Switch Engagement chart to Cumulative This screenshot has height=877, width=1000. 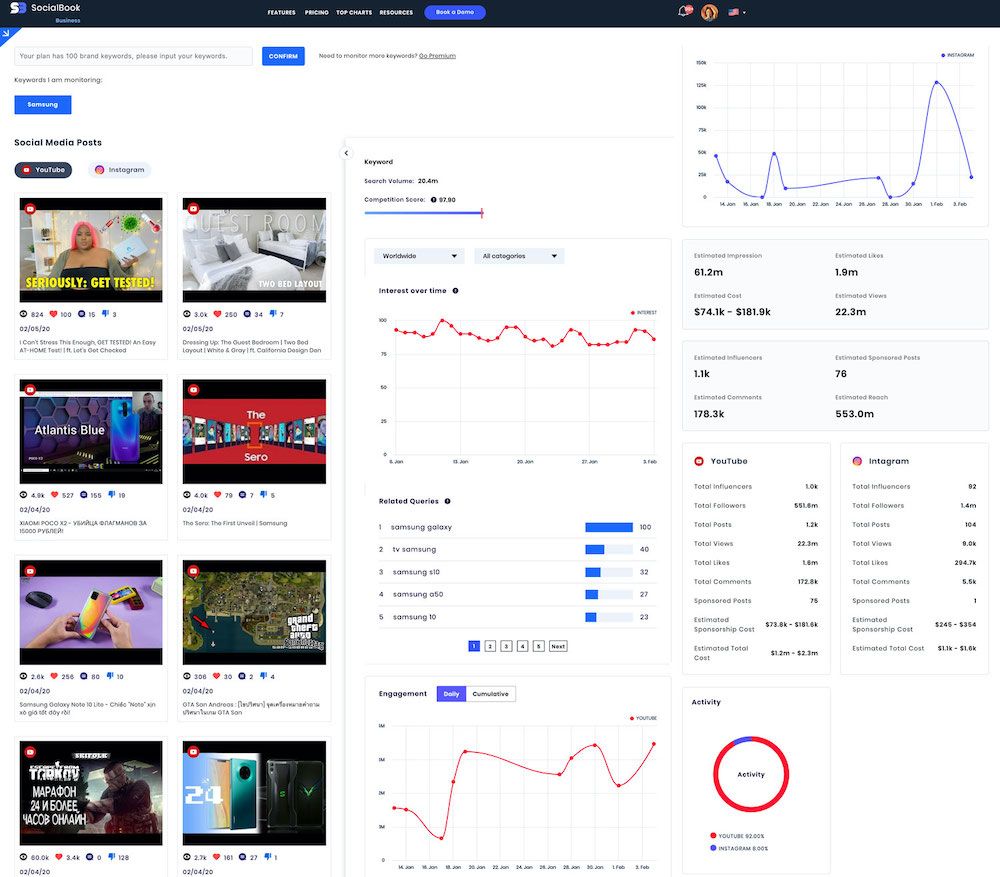point(490,694)
